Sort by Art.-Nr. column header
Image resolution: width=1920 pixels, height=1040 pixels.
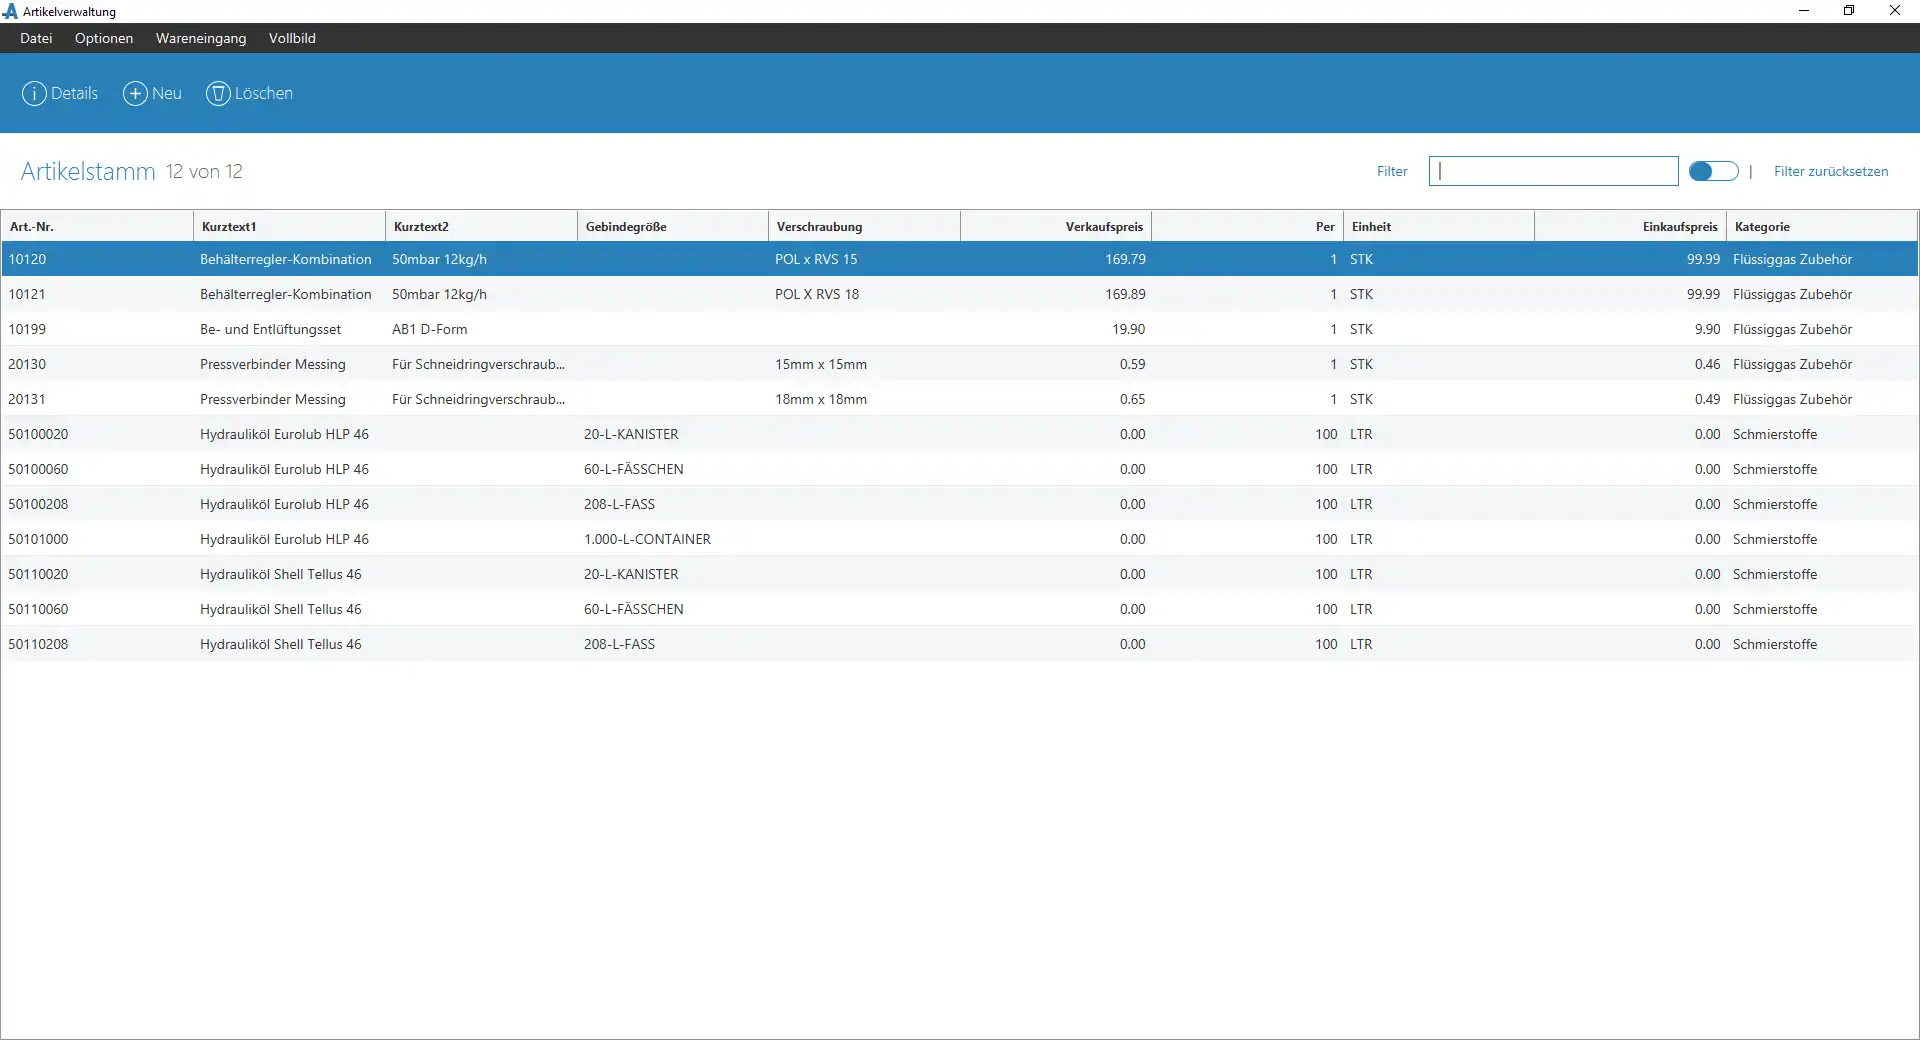tap(97, 226)
